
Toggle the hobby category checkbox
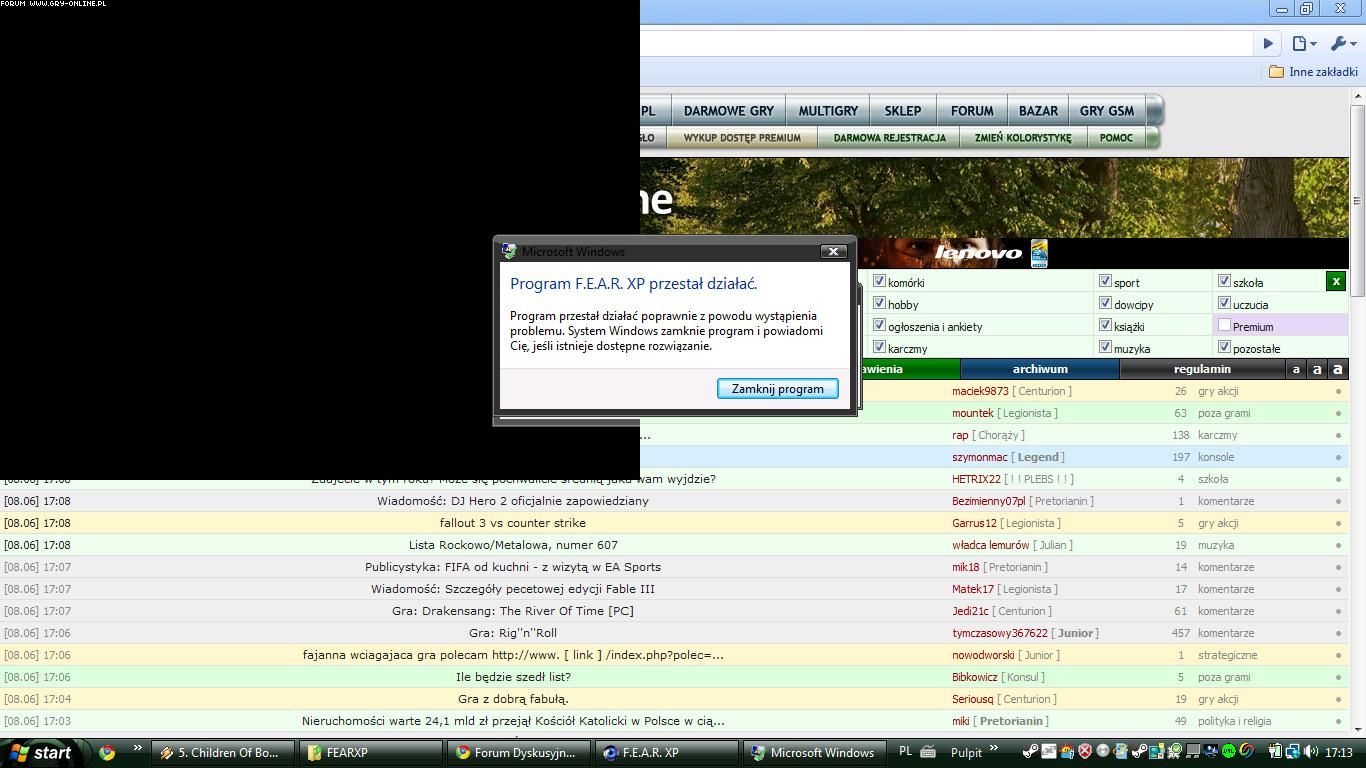click(879, 303)
